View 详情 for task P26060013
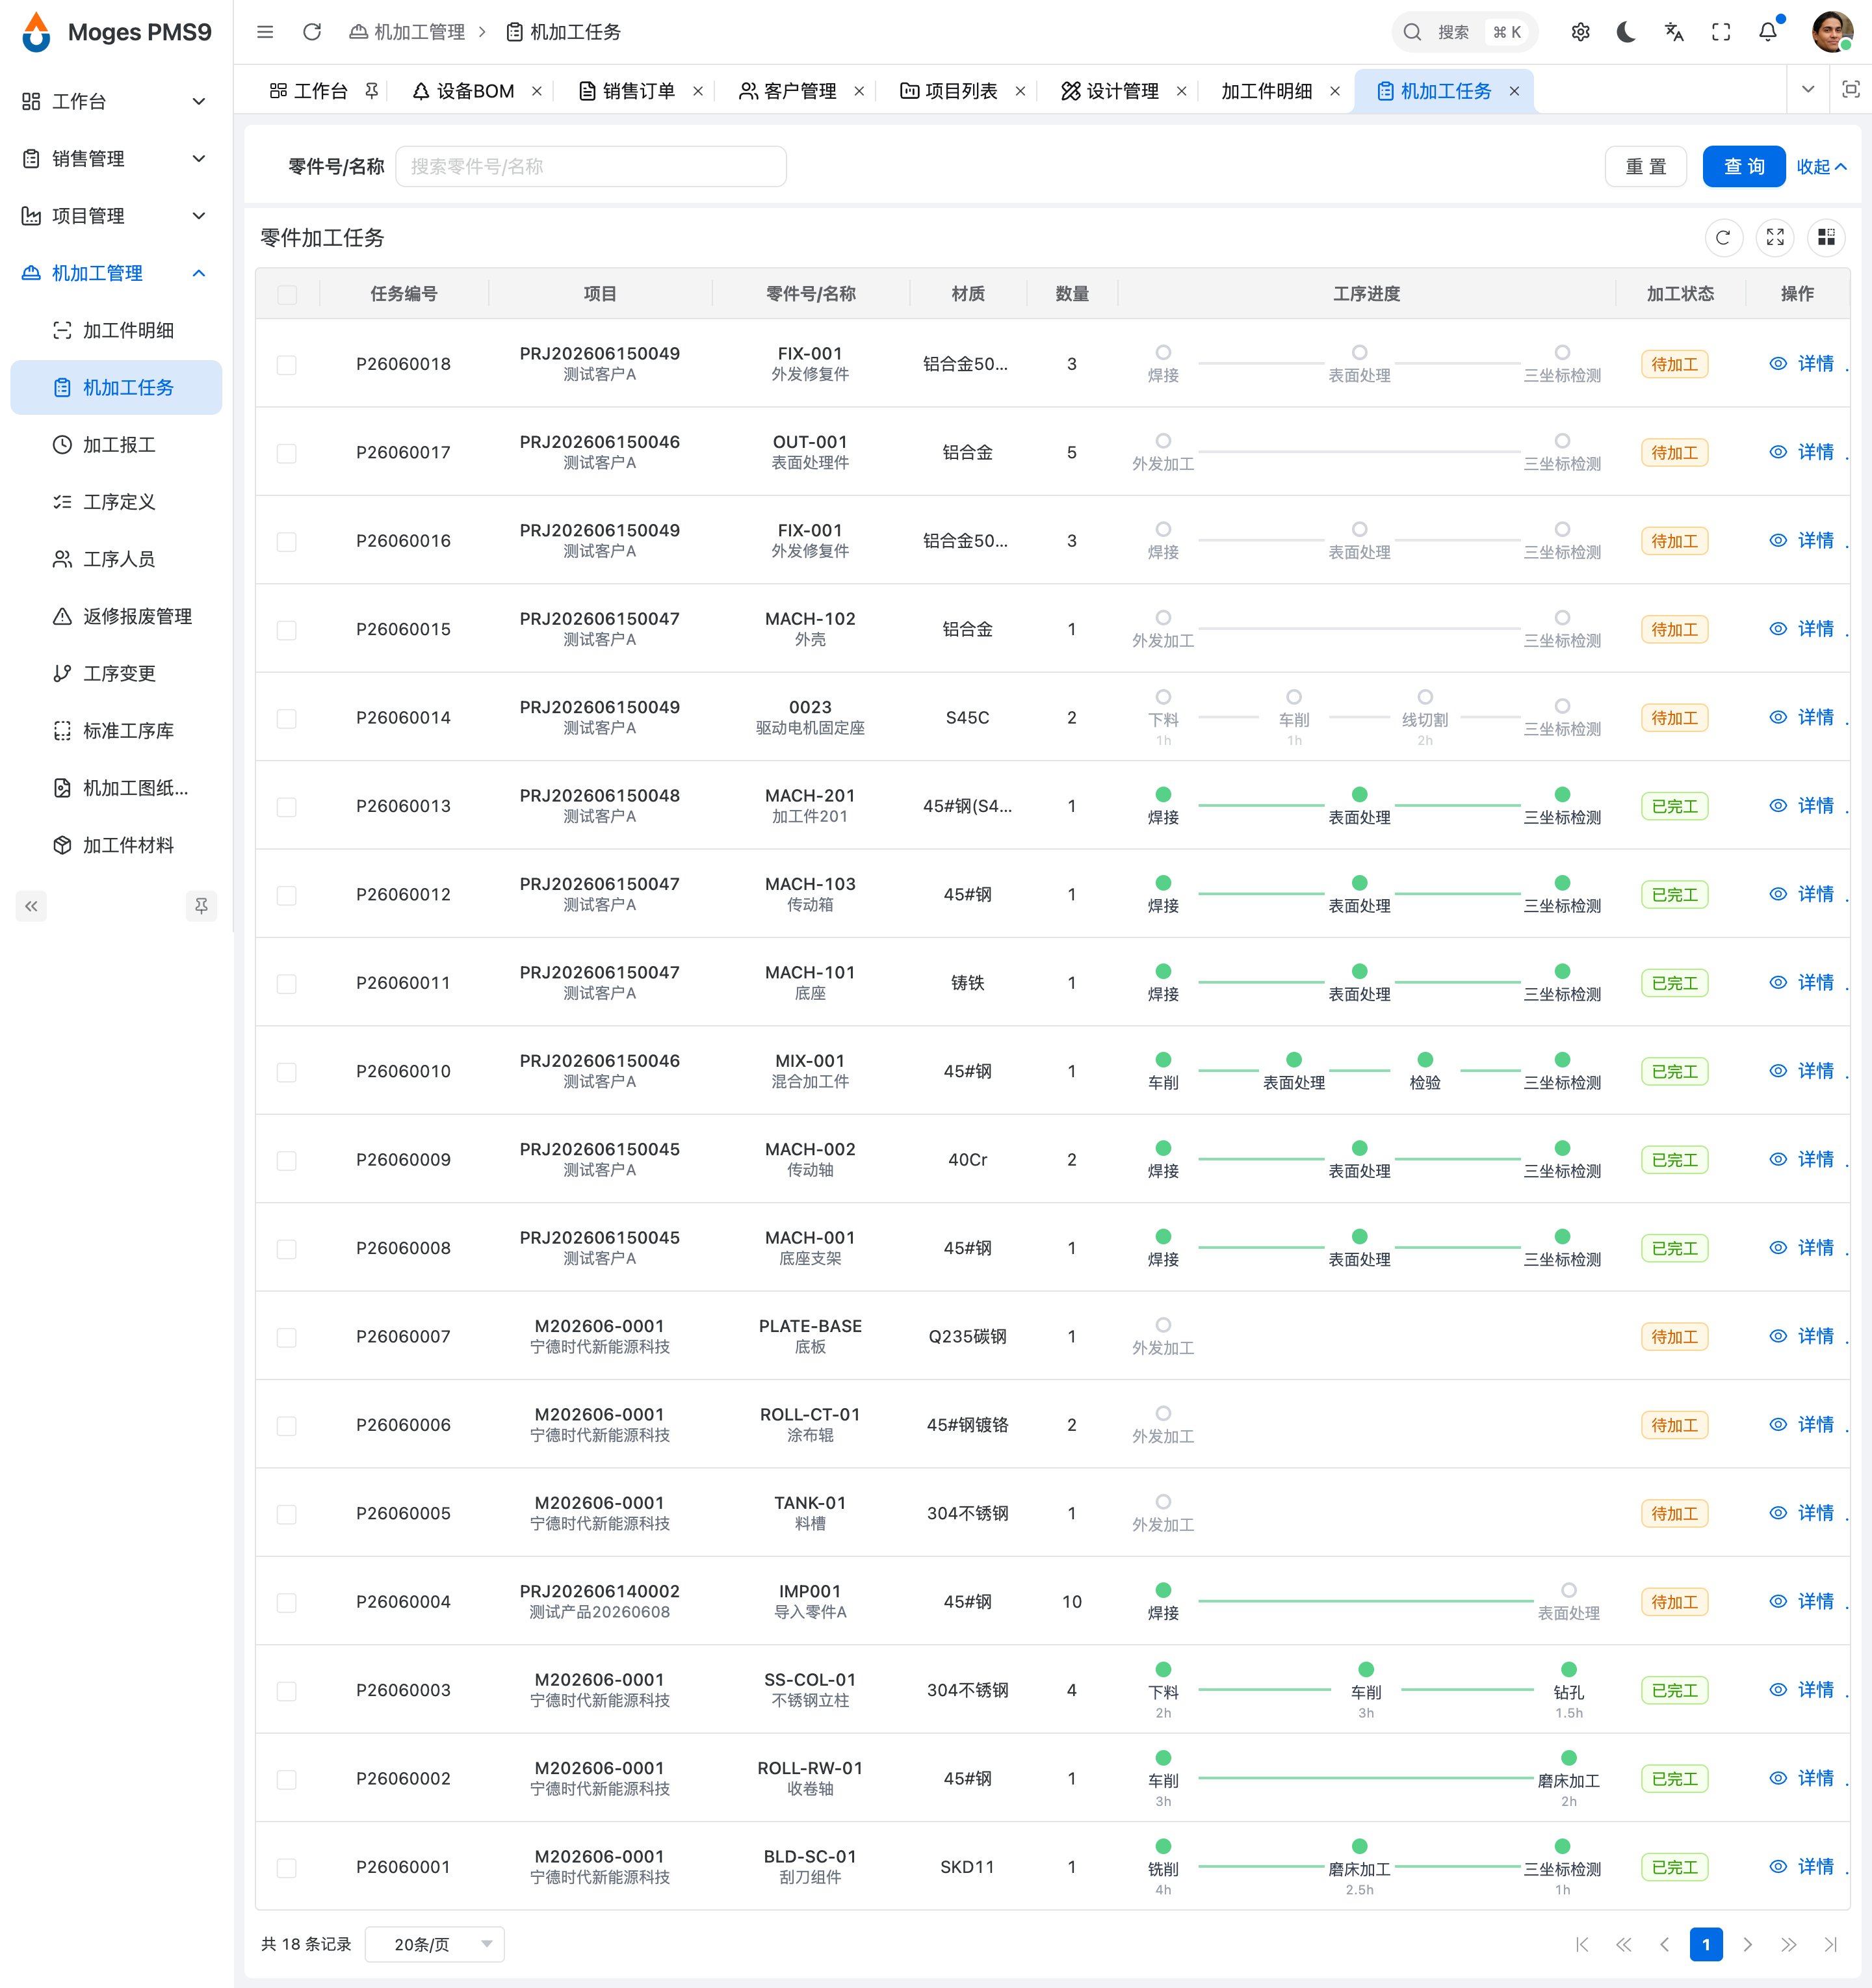 1802,805
